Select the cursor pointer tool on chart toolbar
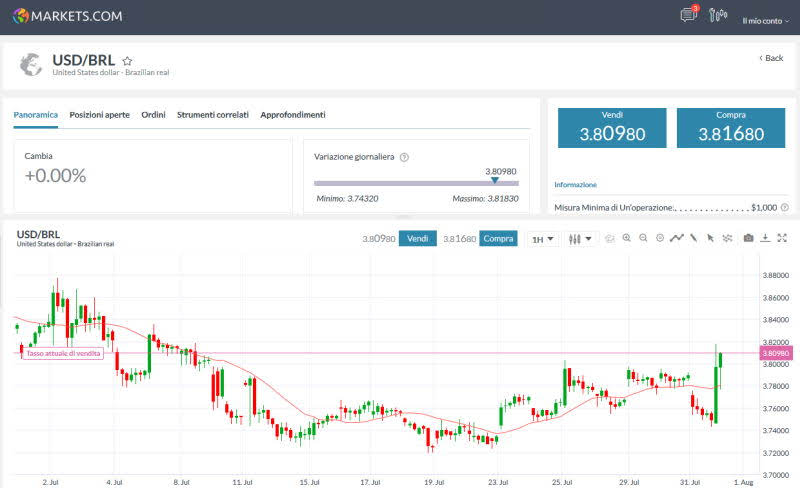This screenshot has width=800, height=488. (710, 238)
